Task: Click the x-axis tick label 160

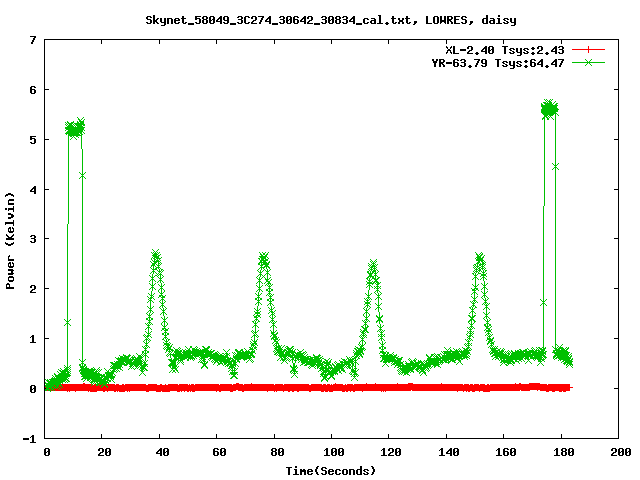Action: tap(506, 452)
